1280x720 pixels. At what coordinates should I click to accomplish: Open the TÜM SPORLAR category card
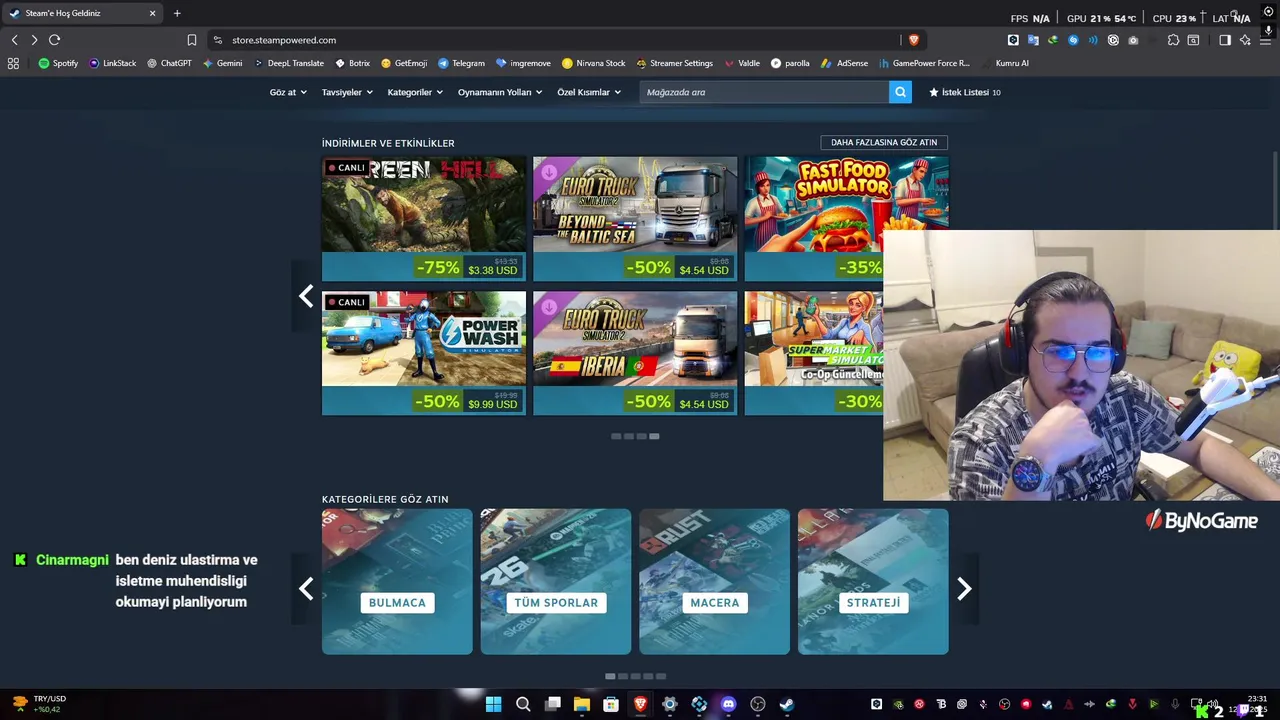(556, 582)
